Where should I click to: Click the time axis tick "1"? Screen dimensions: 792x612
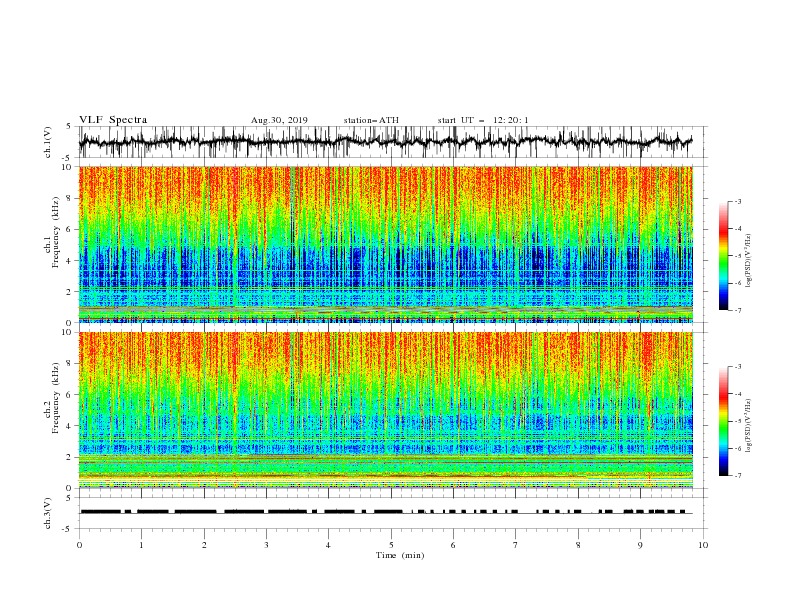pos(141,545)
